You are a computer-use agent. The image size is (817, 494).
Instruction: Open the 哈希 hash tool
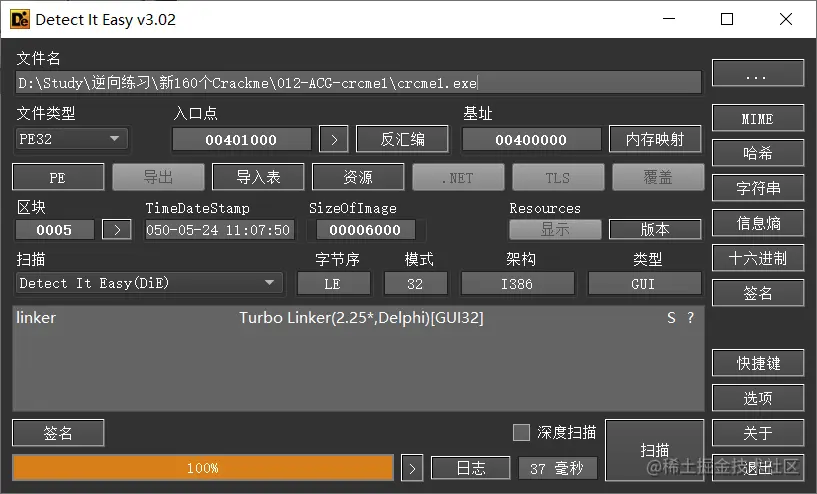point(758,153)
